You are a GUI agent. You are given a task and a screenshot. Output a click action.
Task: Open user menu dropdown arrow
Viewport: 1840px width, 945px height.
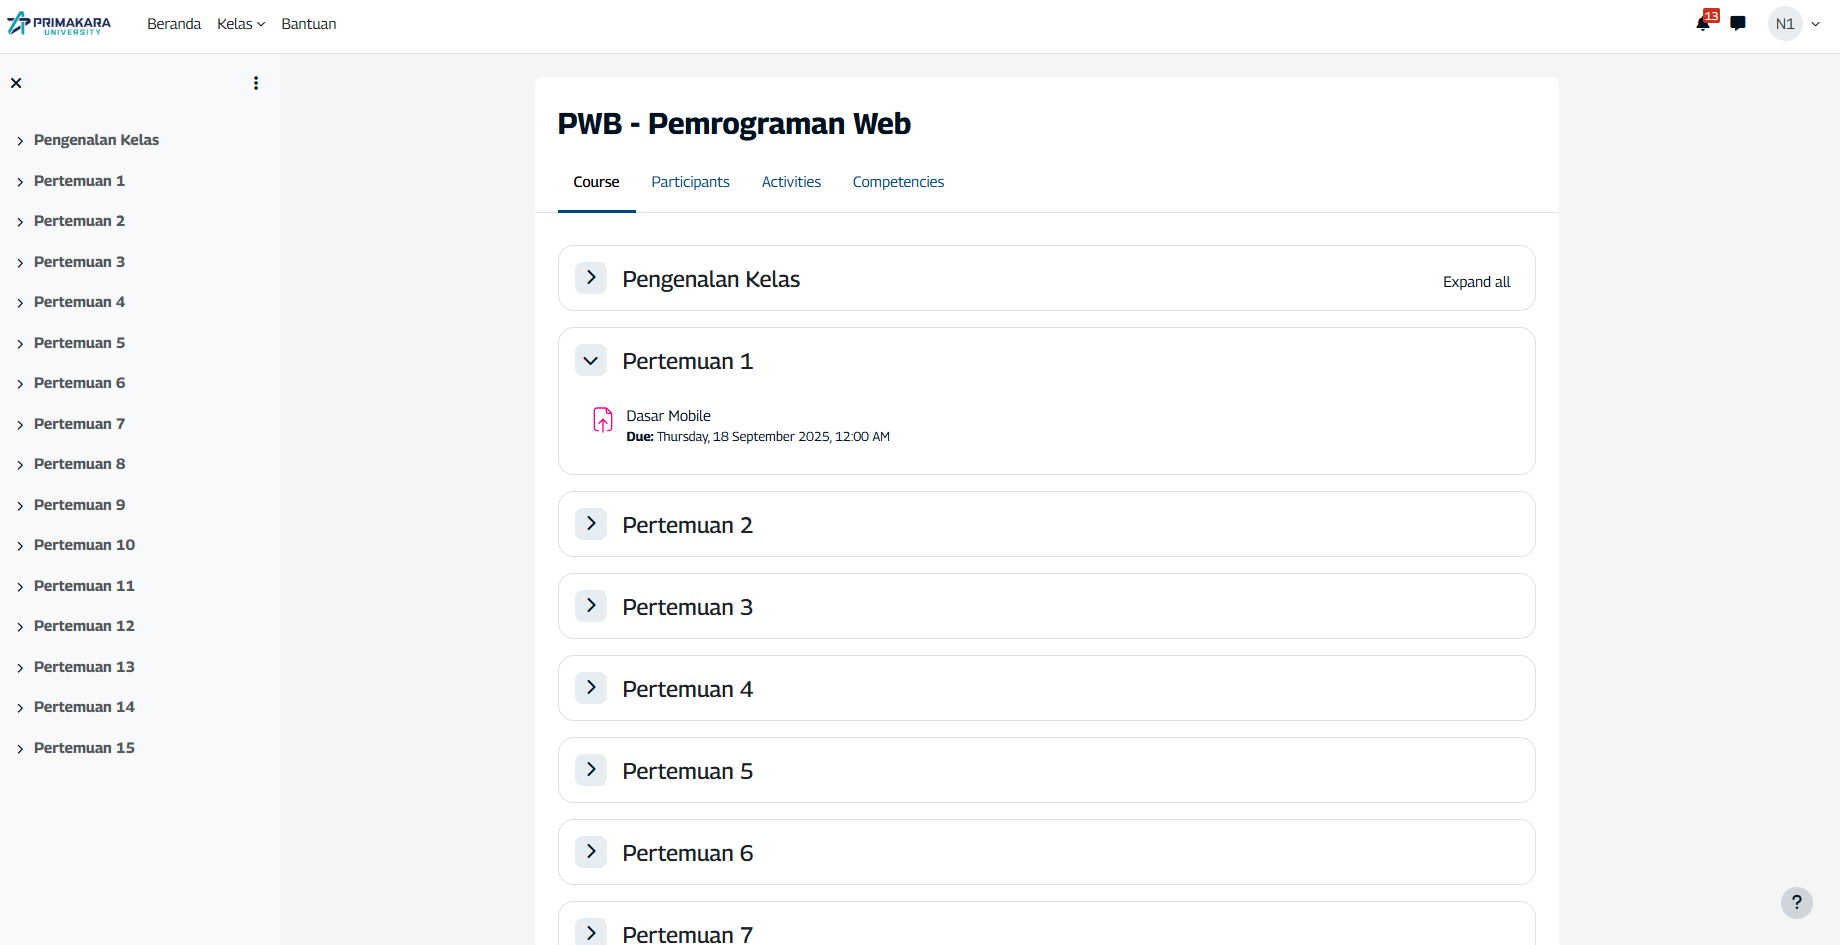click(x=1816, y=24)
